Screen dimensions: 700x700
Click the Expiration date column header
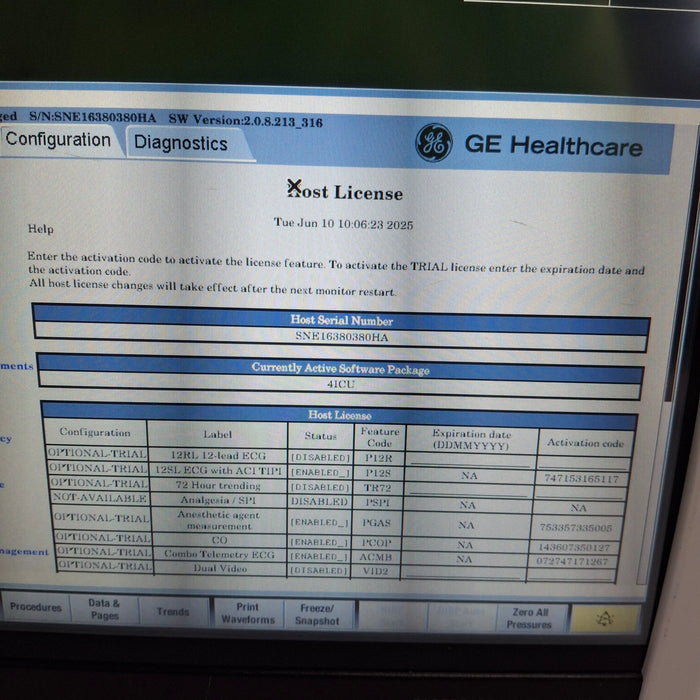click(x=471, y=440)
